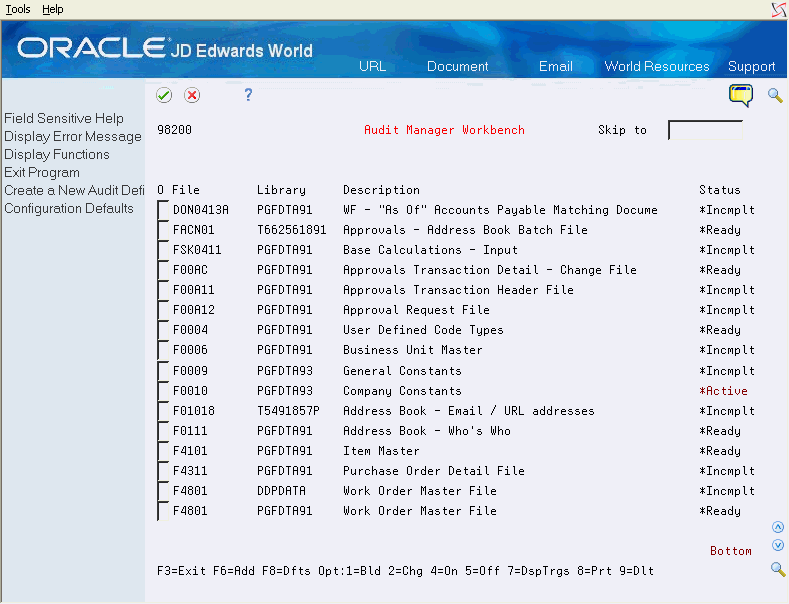Click option field for F0111 row

coord(163,431)
